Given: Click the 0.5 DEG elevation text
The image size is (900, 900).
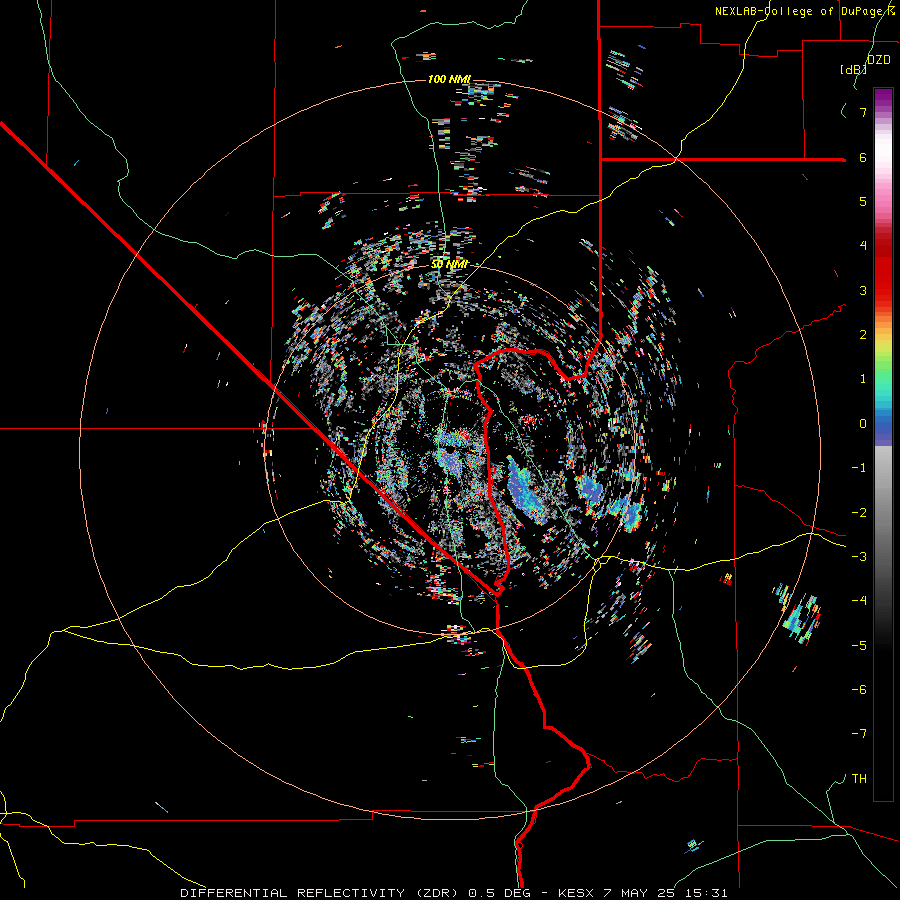Looking at the screenshot, I should click(499, 893).
